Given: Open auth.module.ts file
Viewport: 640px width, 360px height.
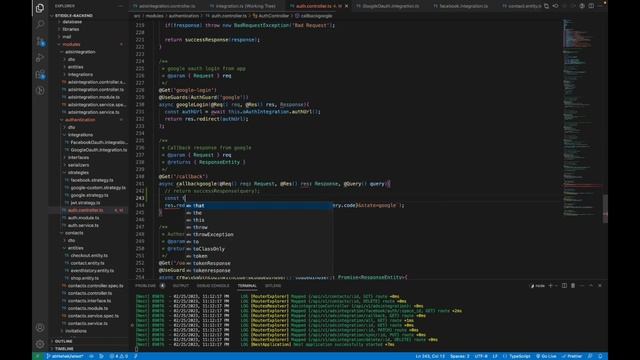Looking at the screenshot, I should pos(83,218).
